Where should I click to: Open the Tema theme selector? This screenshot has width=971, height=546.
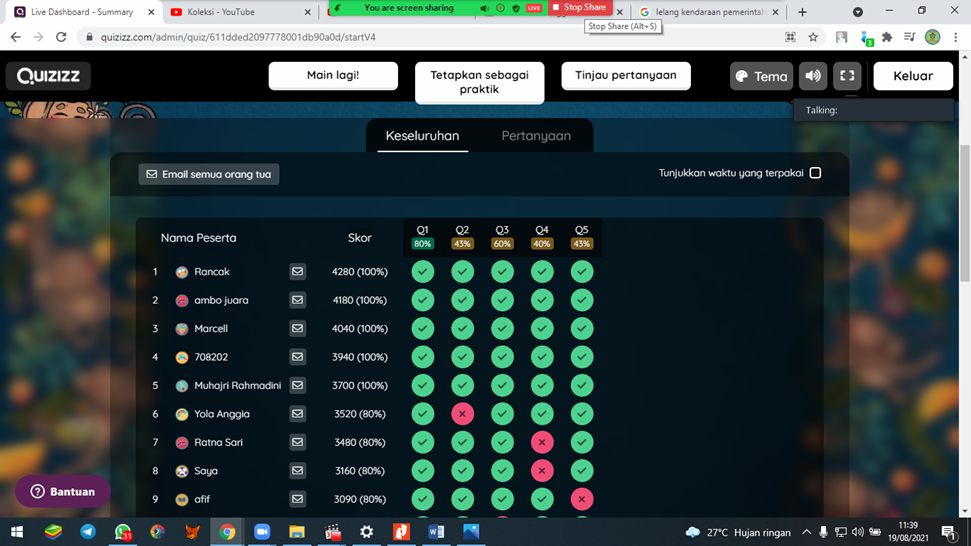[x=761, y=76]
